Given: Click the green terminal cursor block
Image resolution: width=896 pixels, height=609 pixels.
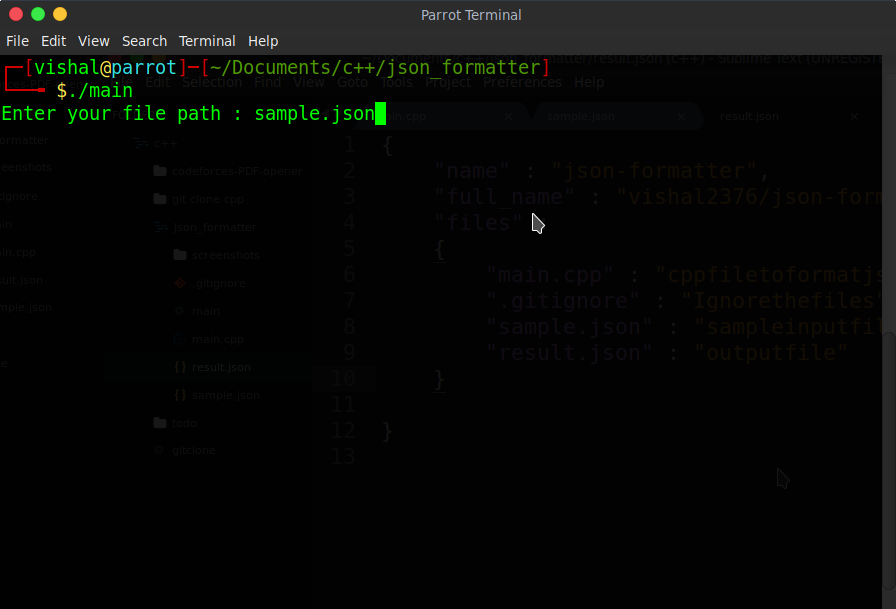Looking at the screenshot, I should (x=380, y=113).
